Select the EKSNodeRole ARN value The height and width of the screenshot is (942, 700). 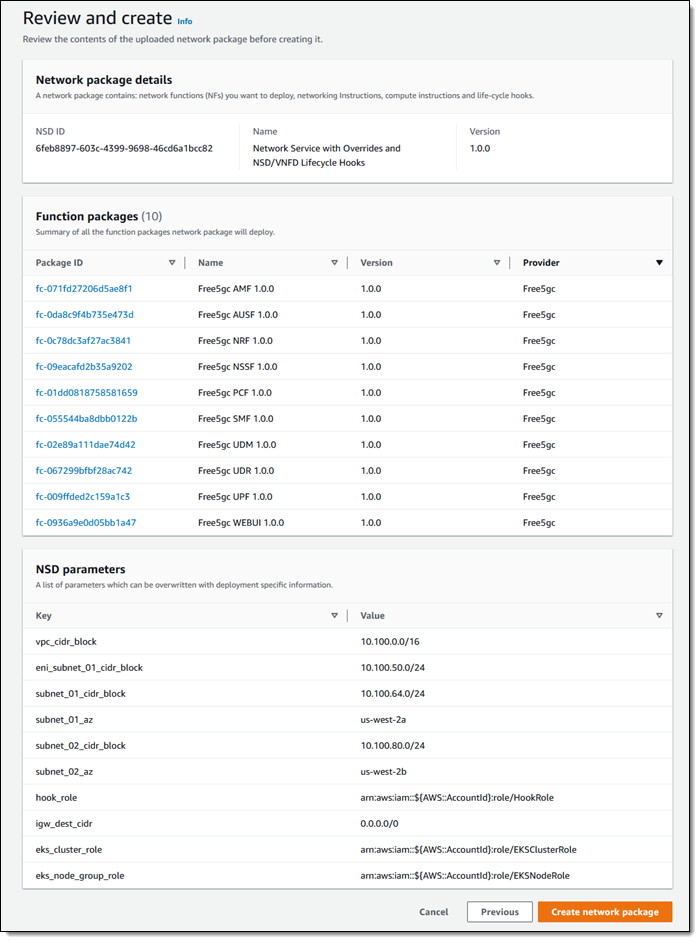point(465,876)
